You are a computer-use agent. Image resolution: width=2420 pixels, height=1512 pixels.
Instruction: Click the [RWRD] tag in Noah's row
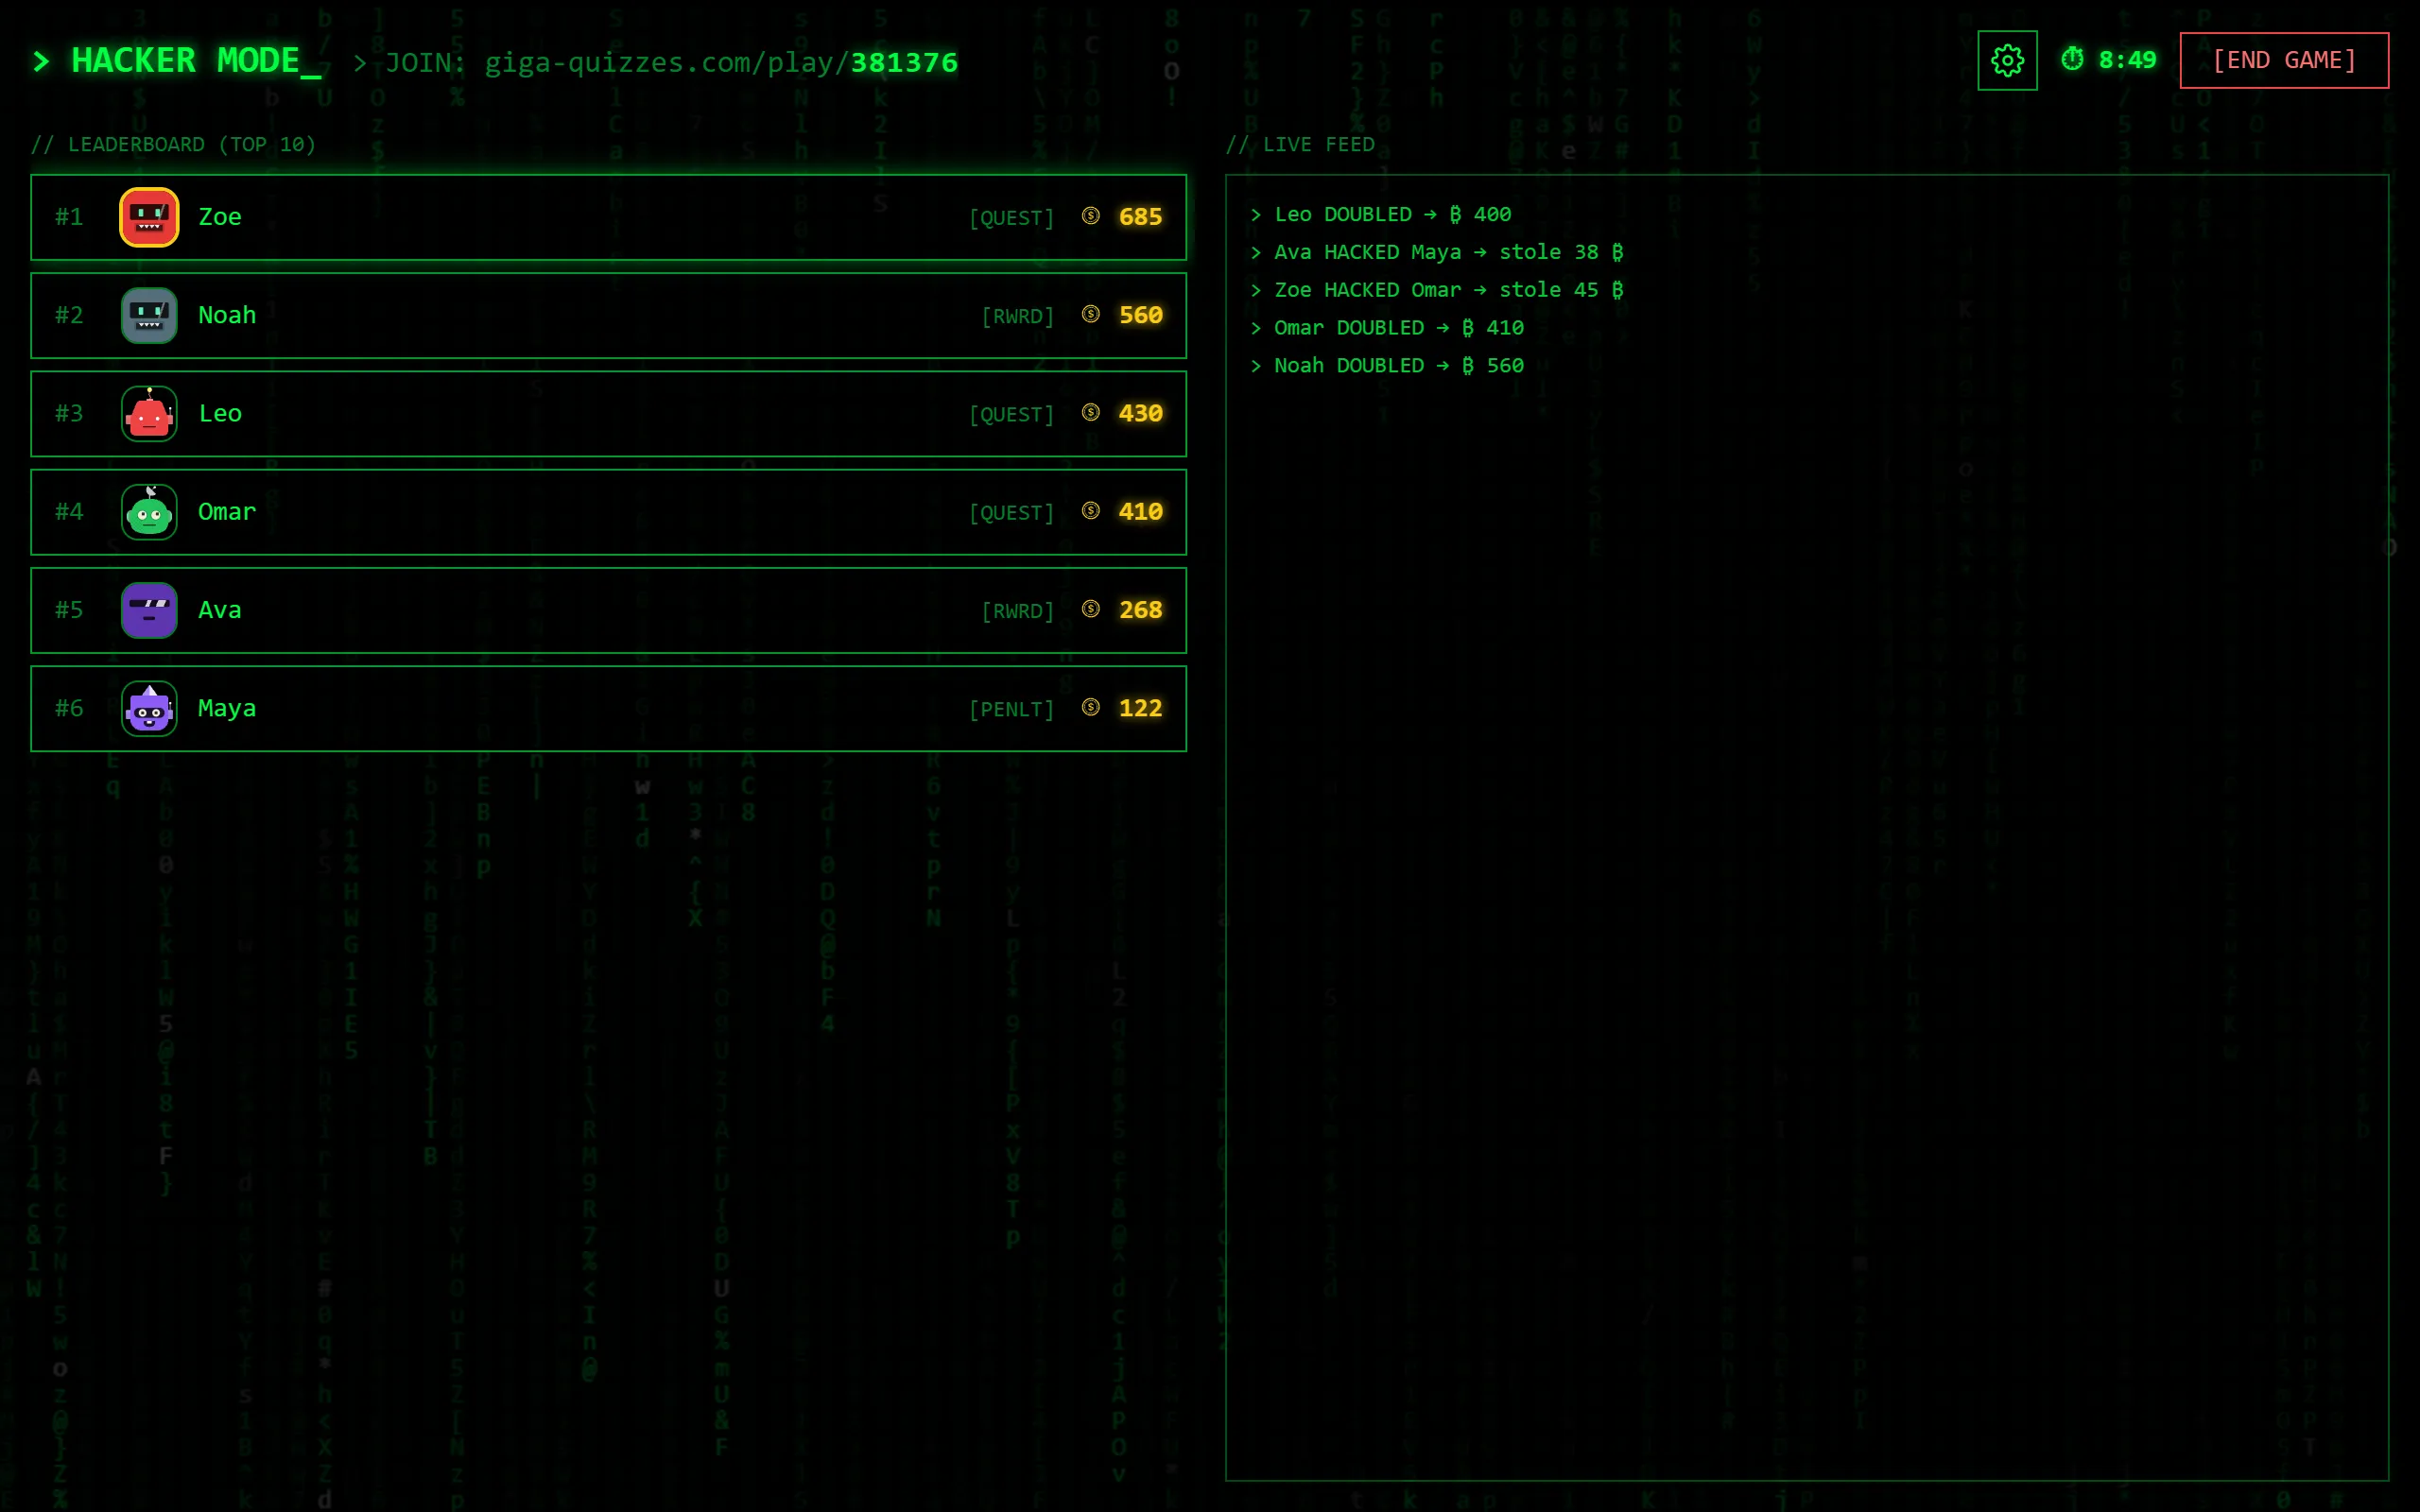coord(1017,316)
